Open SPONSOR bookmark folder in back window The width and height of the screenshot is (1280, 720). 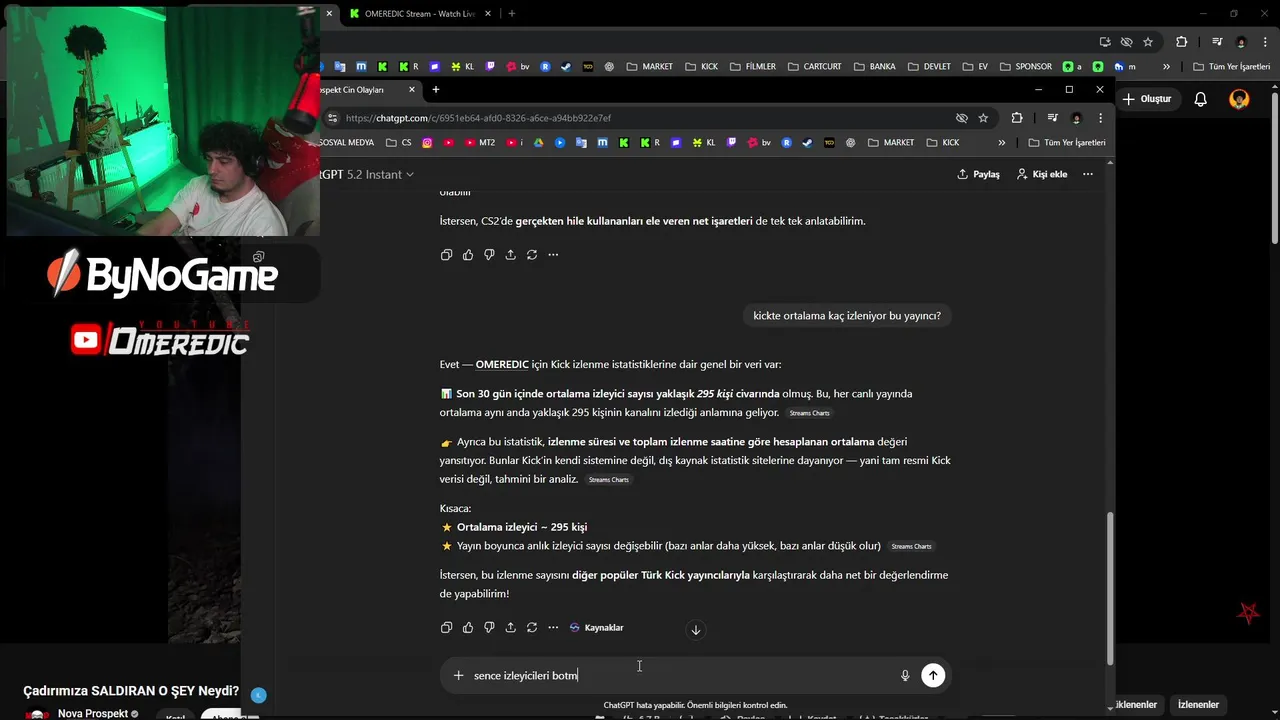click(x=1025, y=67)
